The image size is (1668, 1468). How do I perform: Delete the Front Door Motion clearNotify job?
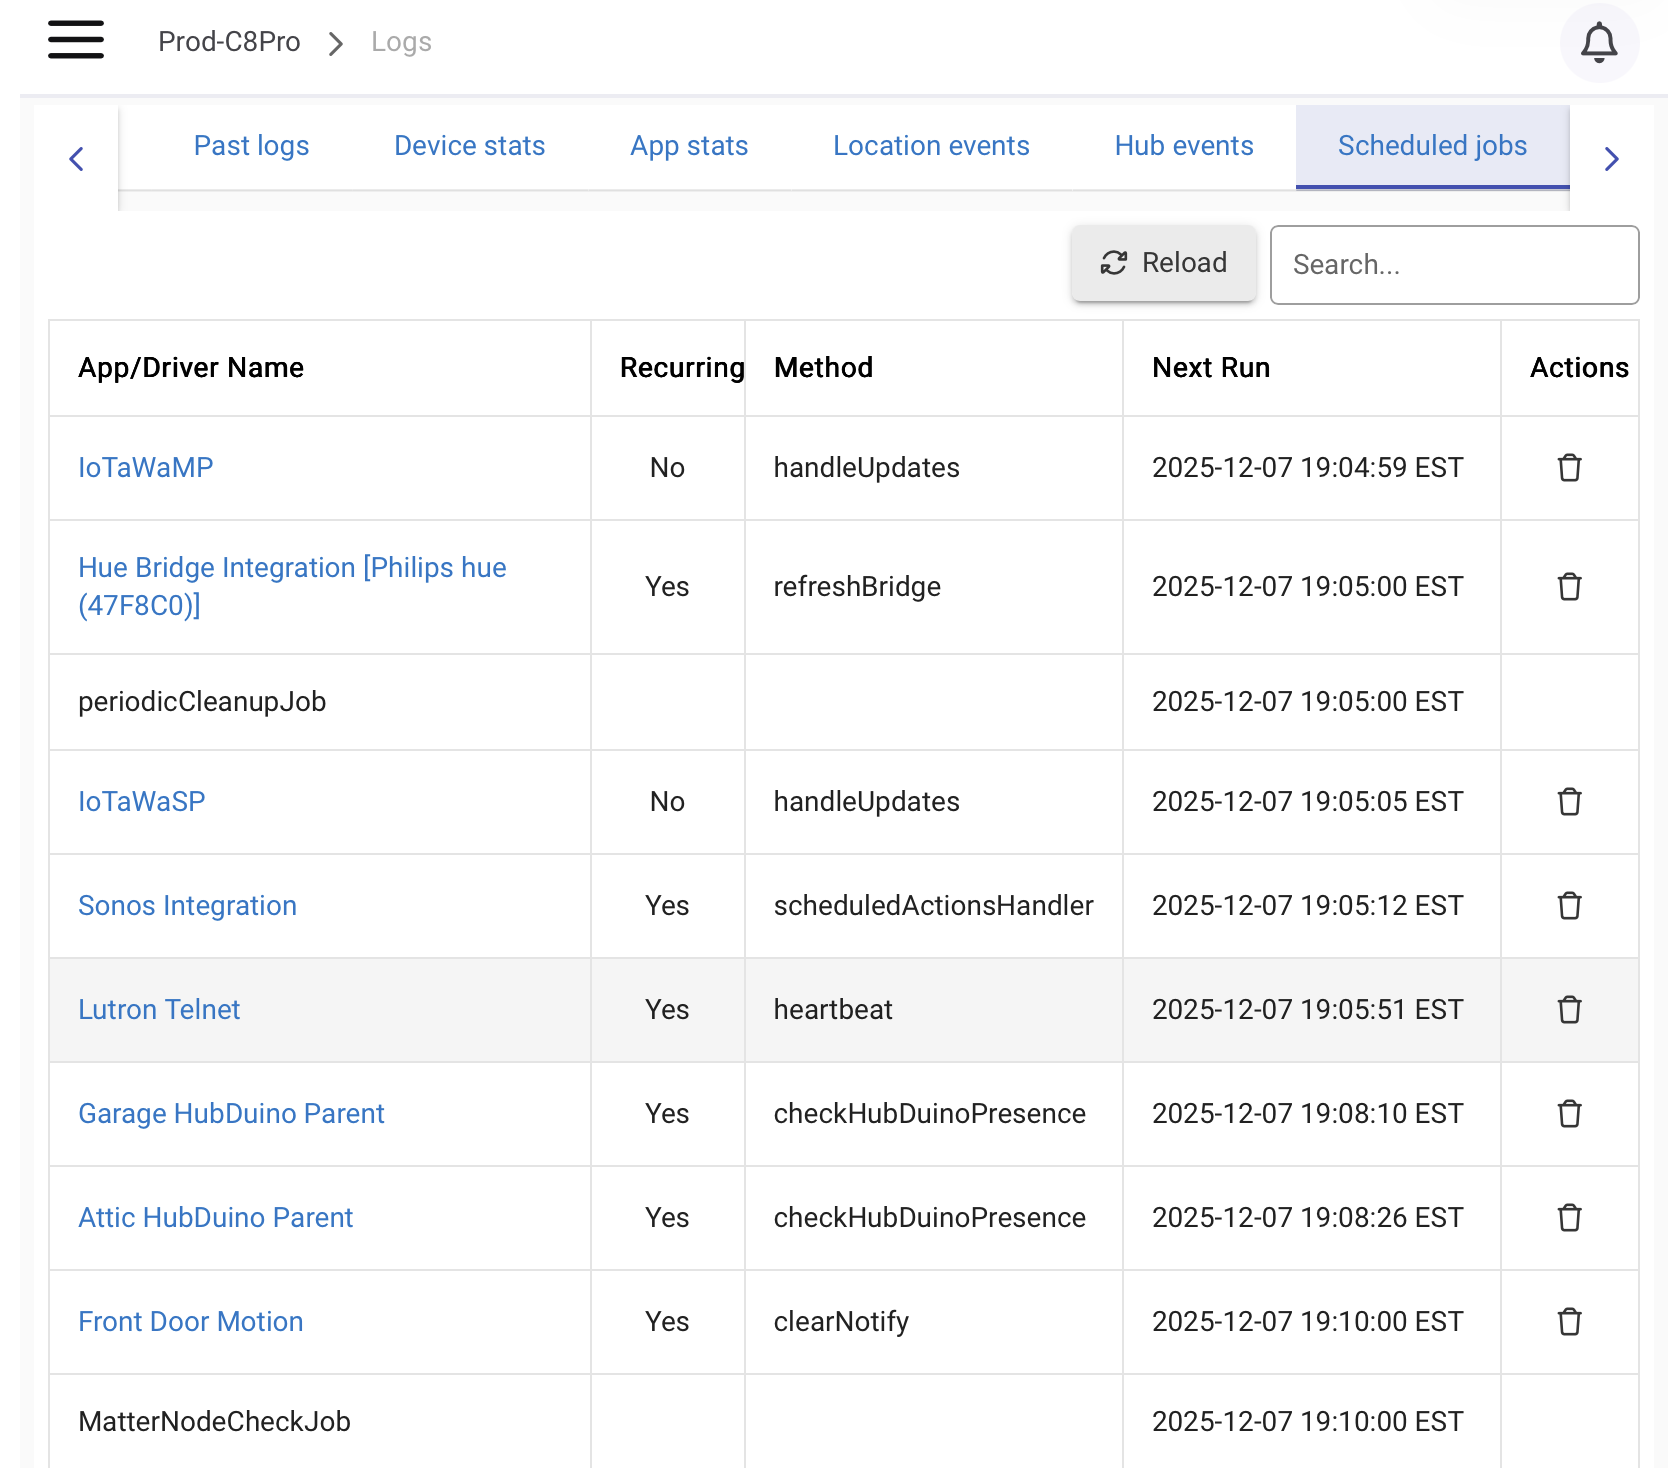point(1569,1322)
